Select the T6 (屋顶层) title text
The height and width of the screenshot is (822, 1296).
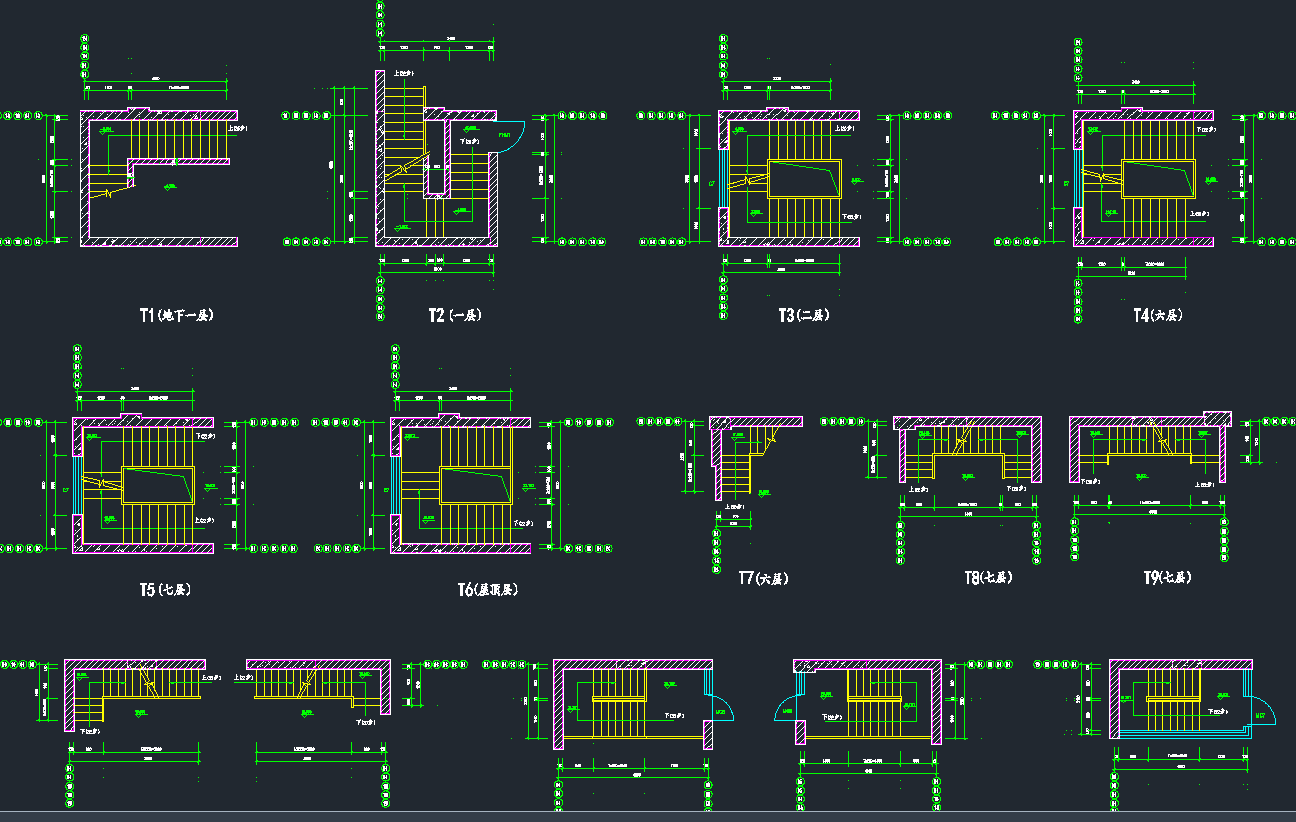pyautogui.click(x=488, y=590)
